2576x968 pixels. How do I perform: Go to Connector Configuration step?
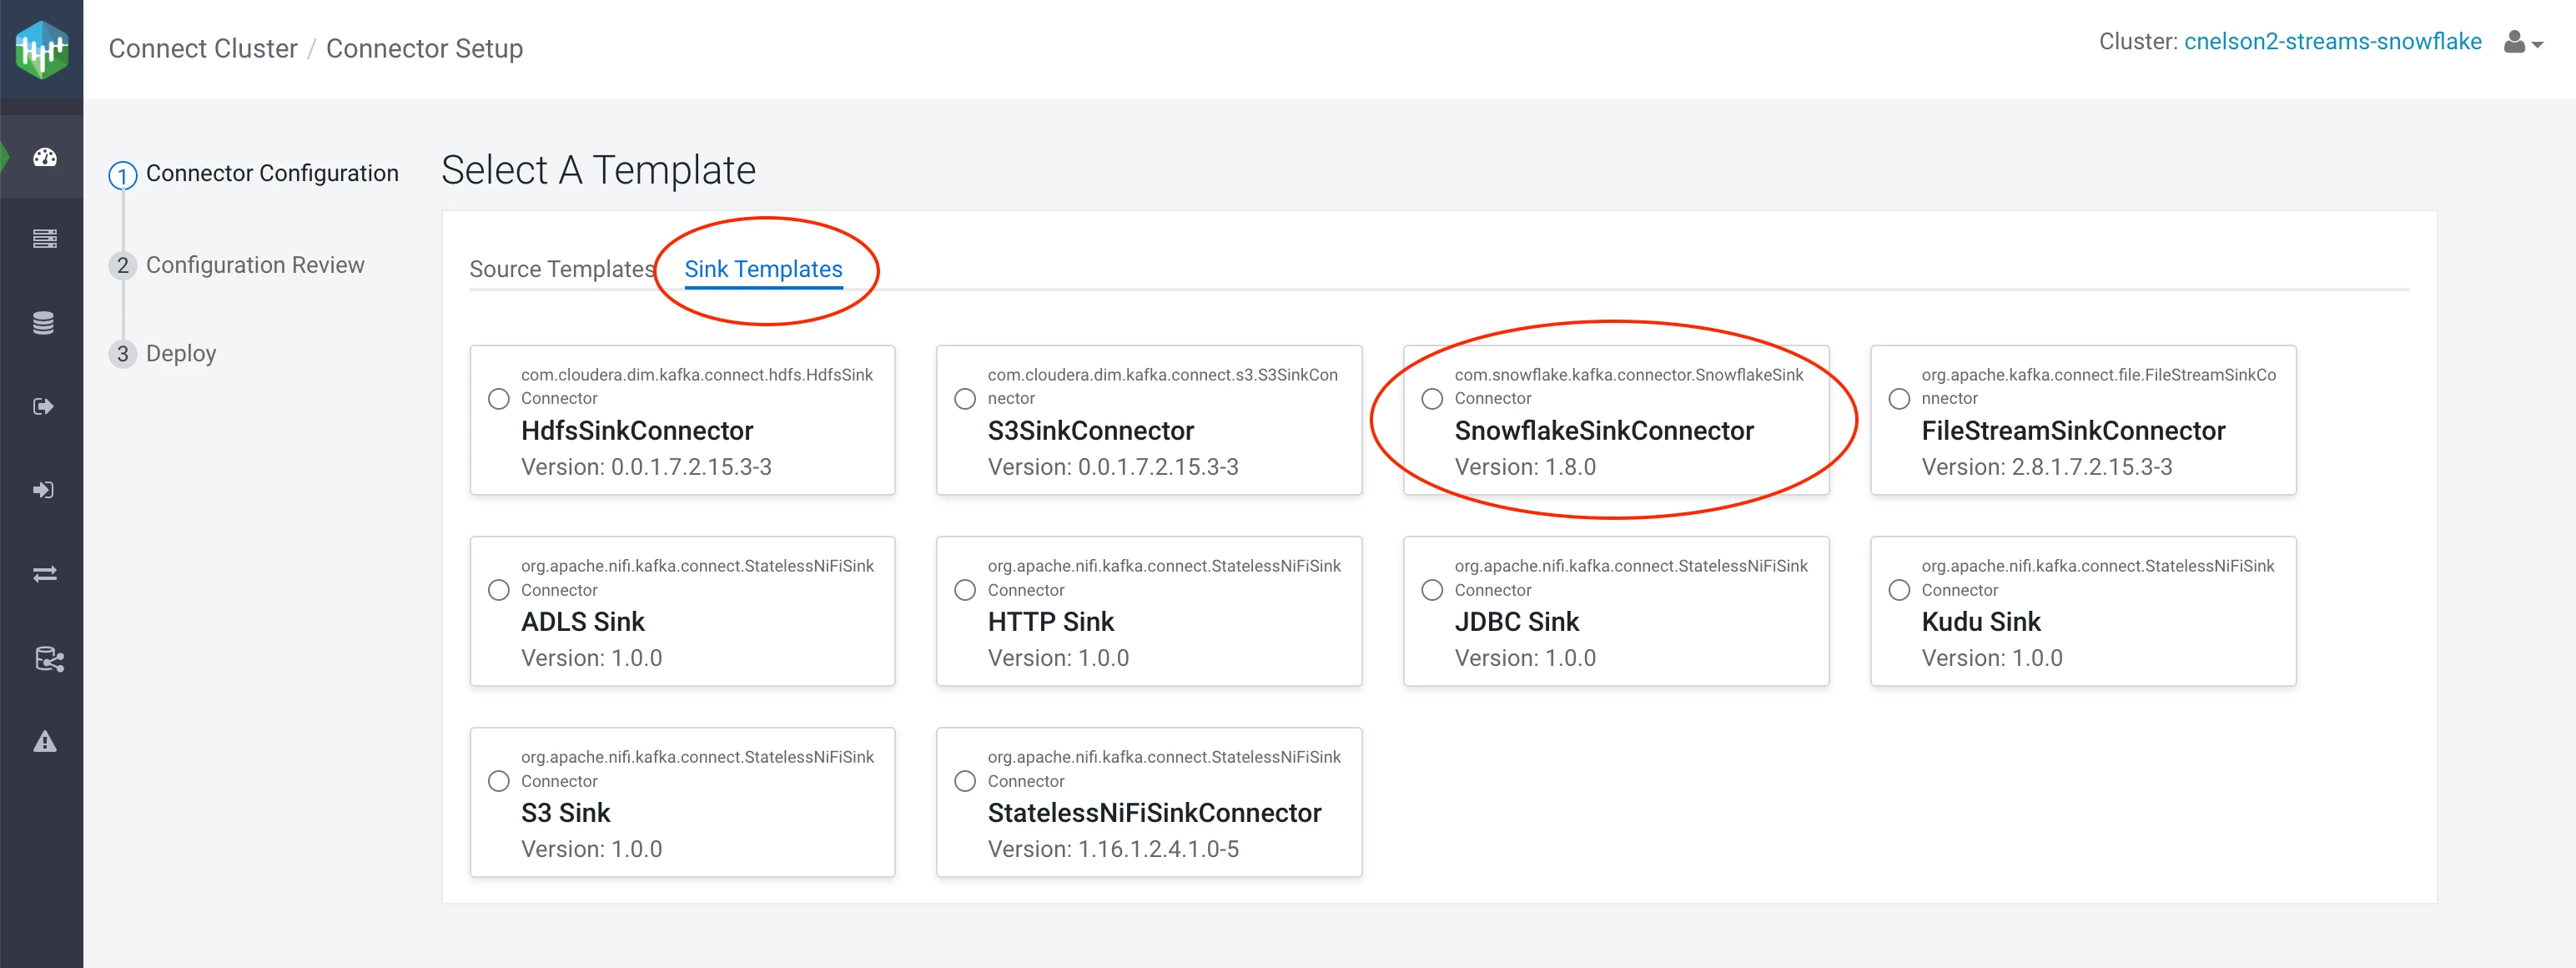click(x=253, y=174)
